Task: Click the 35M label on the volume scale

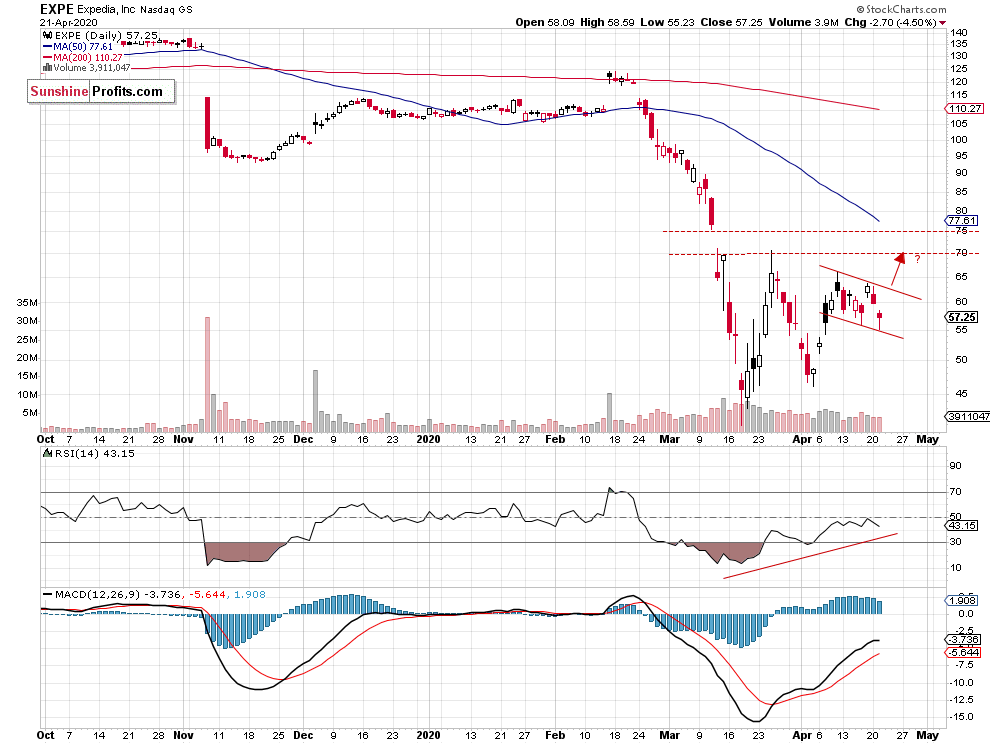Action: click(27, 303)
